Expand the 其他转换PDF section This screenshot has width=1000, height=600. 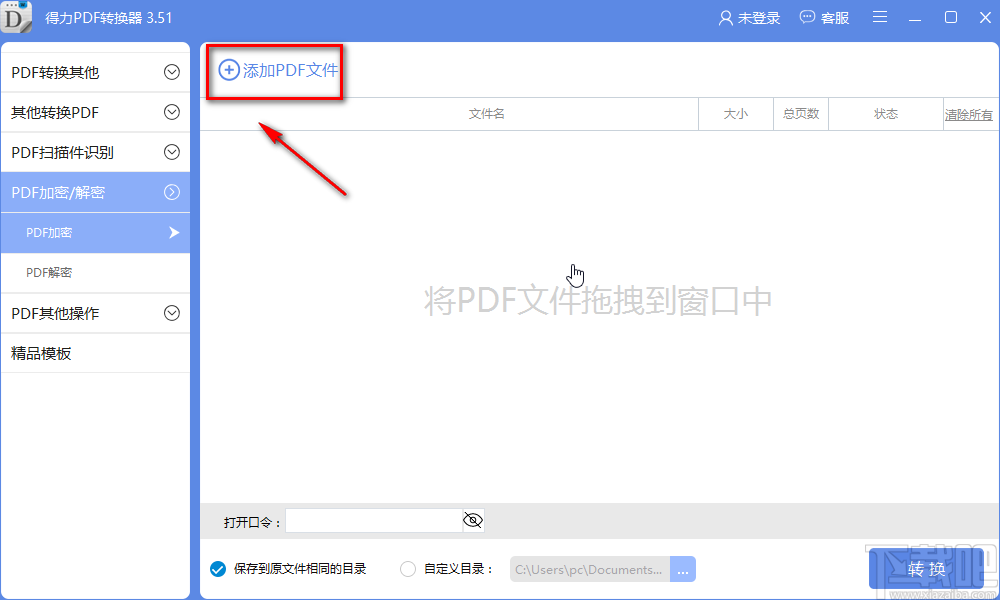click(x=171, y=112)
